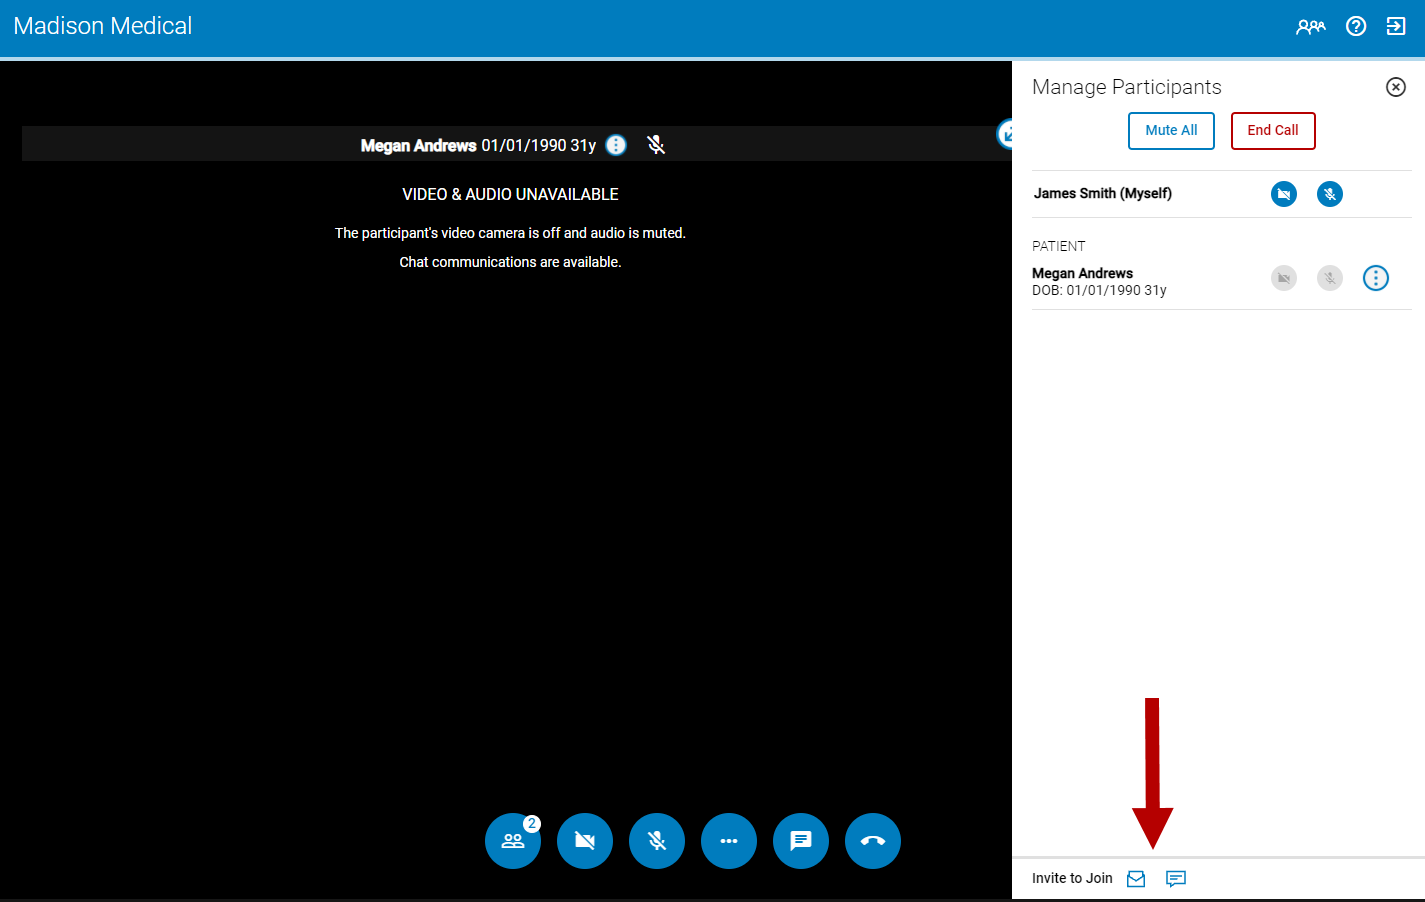This screenshot has height=902, width=1425.
Task: Click the muted mic icon in video title bar
Action: (x=656, y=145)
